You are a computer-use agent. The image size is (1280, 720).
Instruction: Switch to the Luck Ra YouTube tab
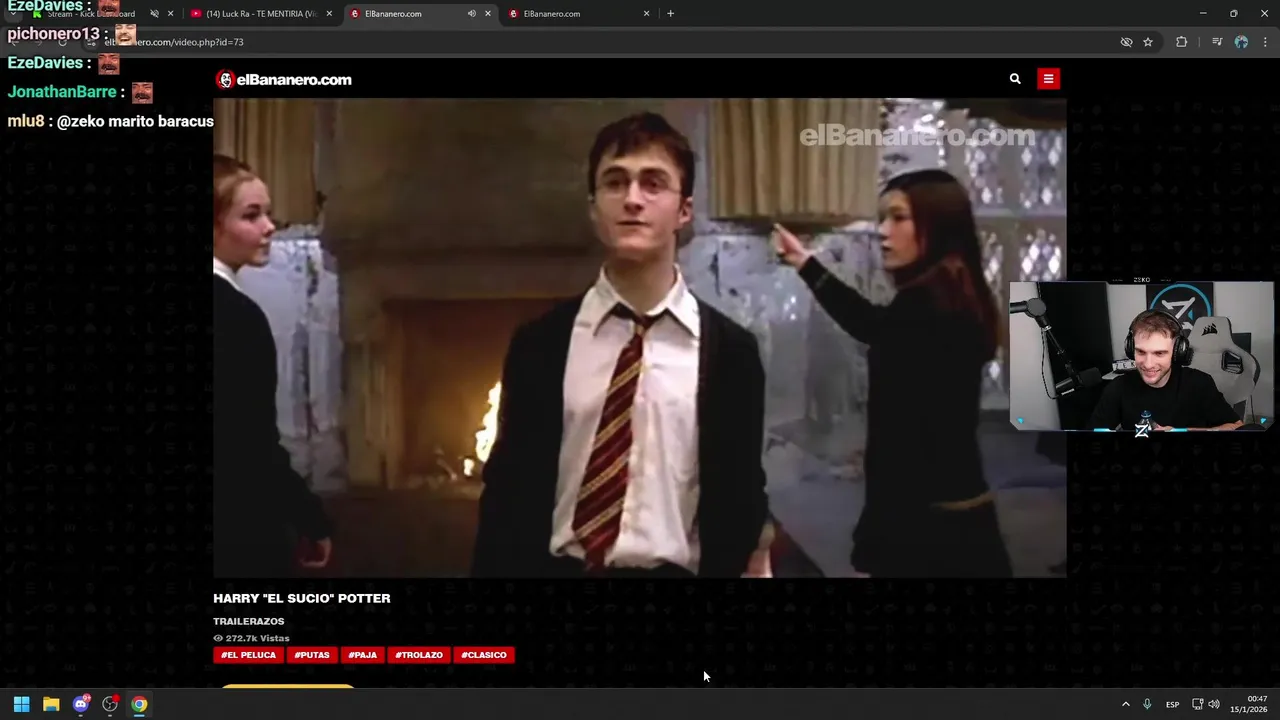pyautogui.click(x=262, y=14)
